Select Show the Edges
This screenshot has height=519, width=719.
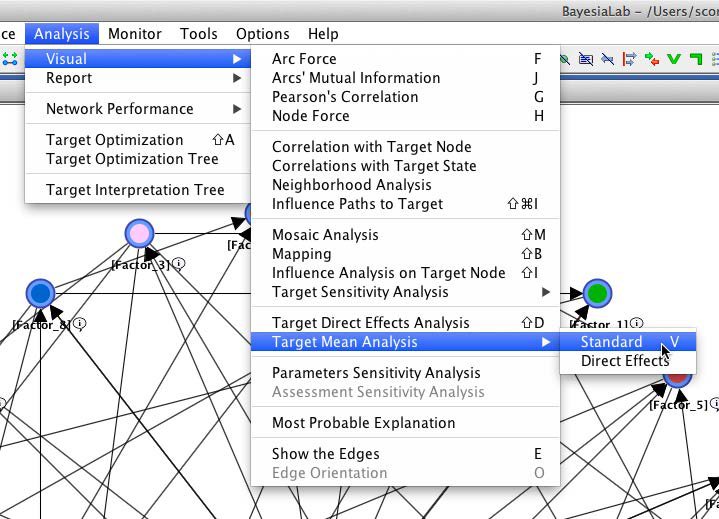click(405, 454)
